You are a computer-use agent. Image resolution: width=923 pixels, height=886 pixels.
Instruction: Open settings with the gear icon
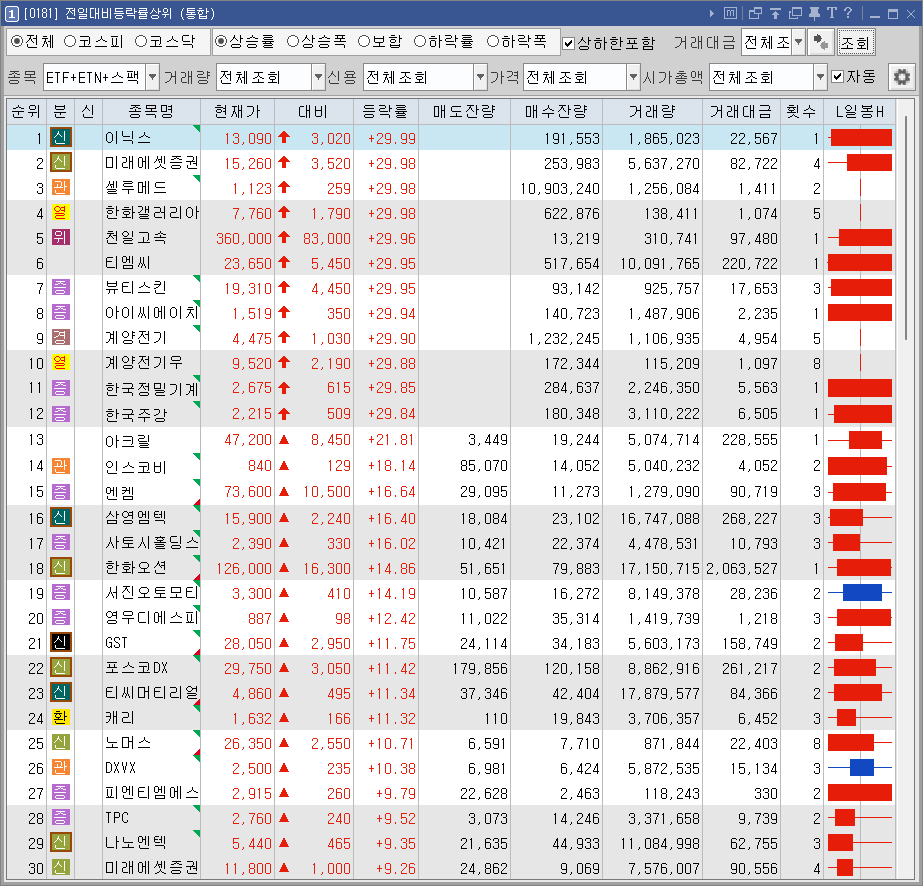coord(901,77)
